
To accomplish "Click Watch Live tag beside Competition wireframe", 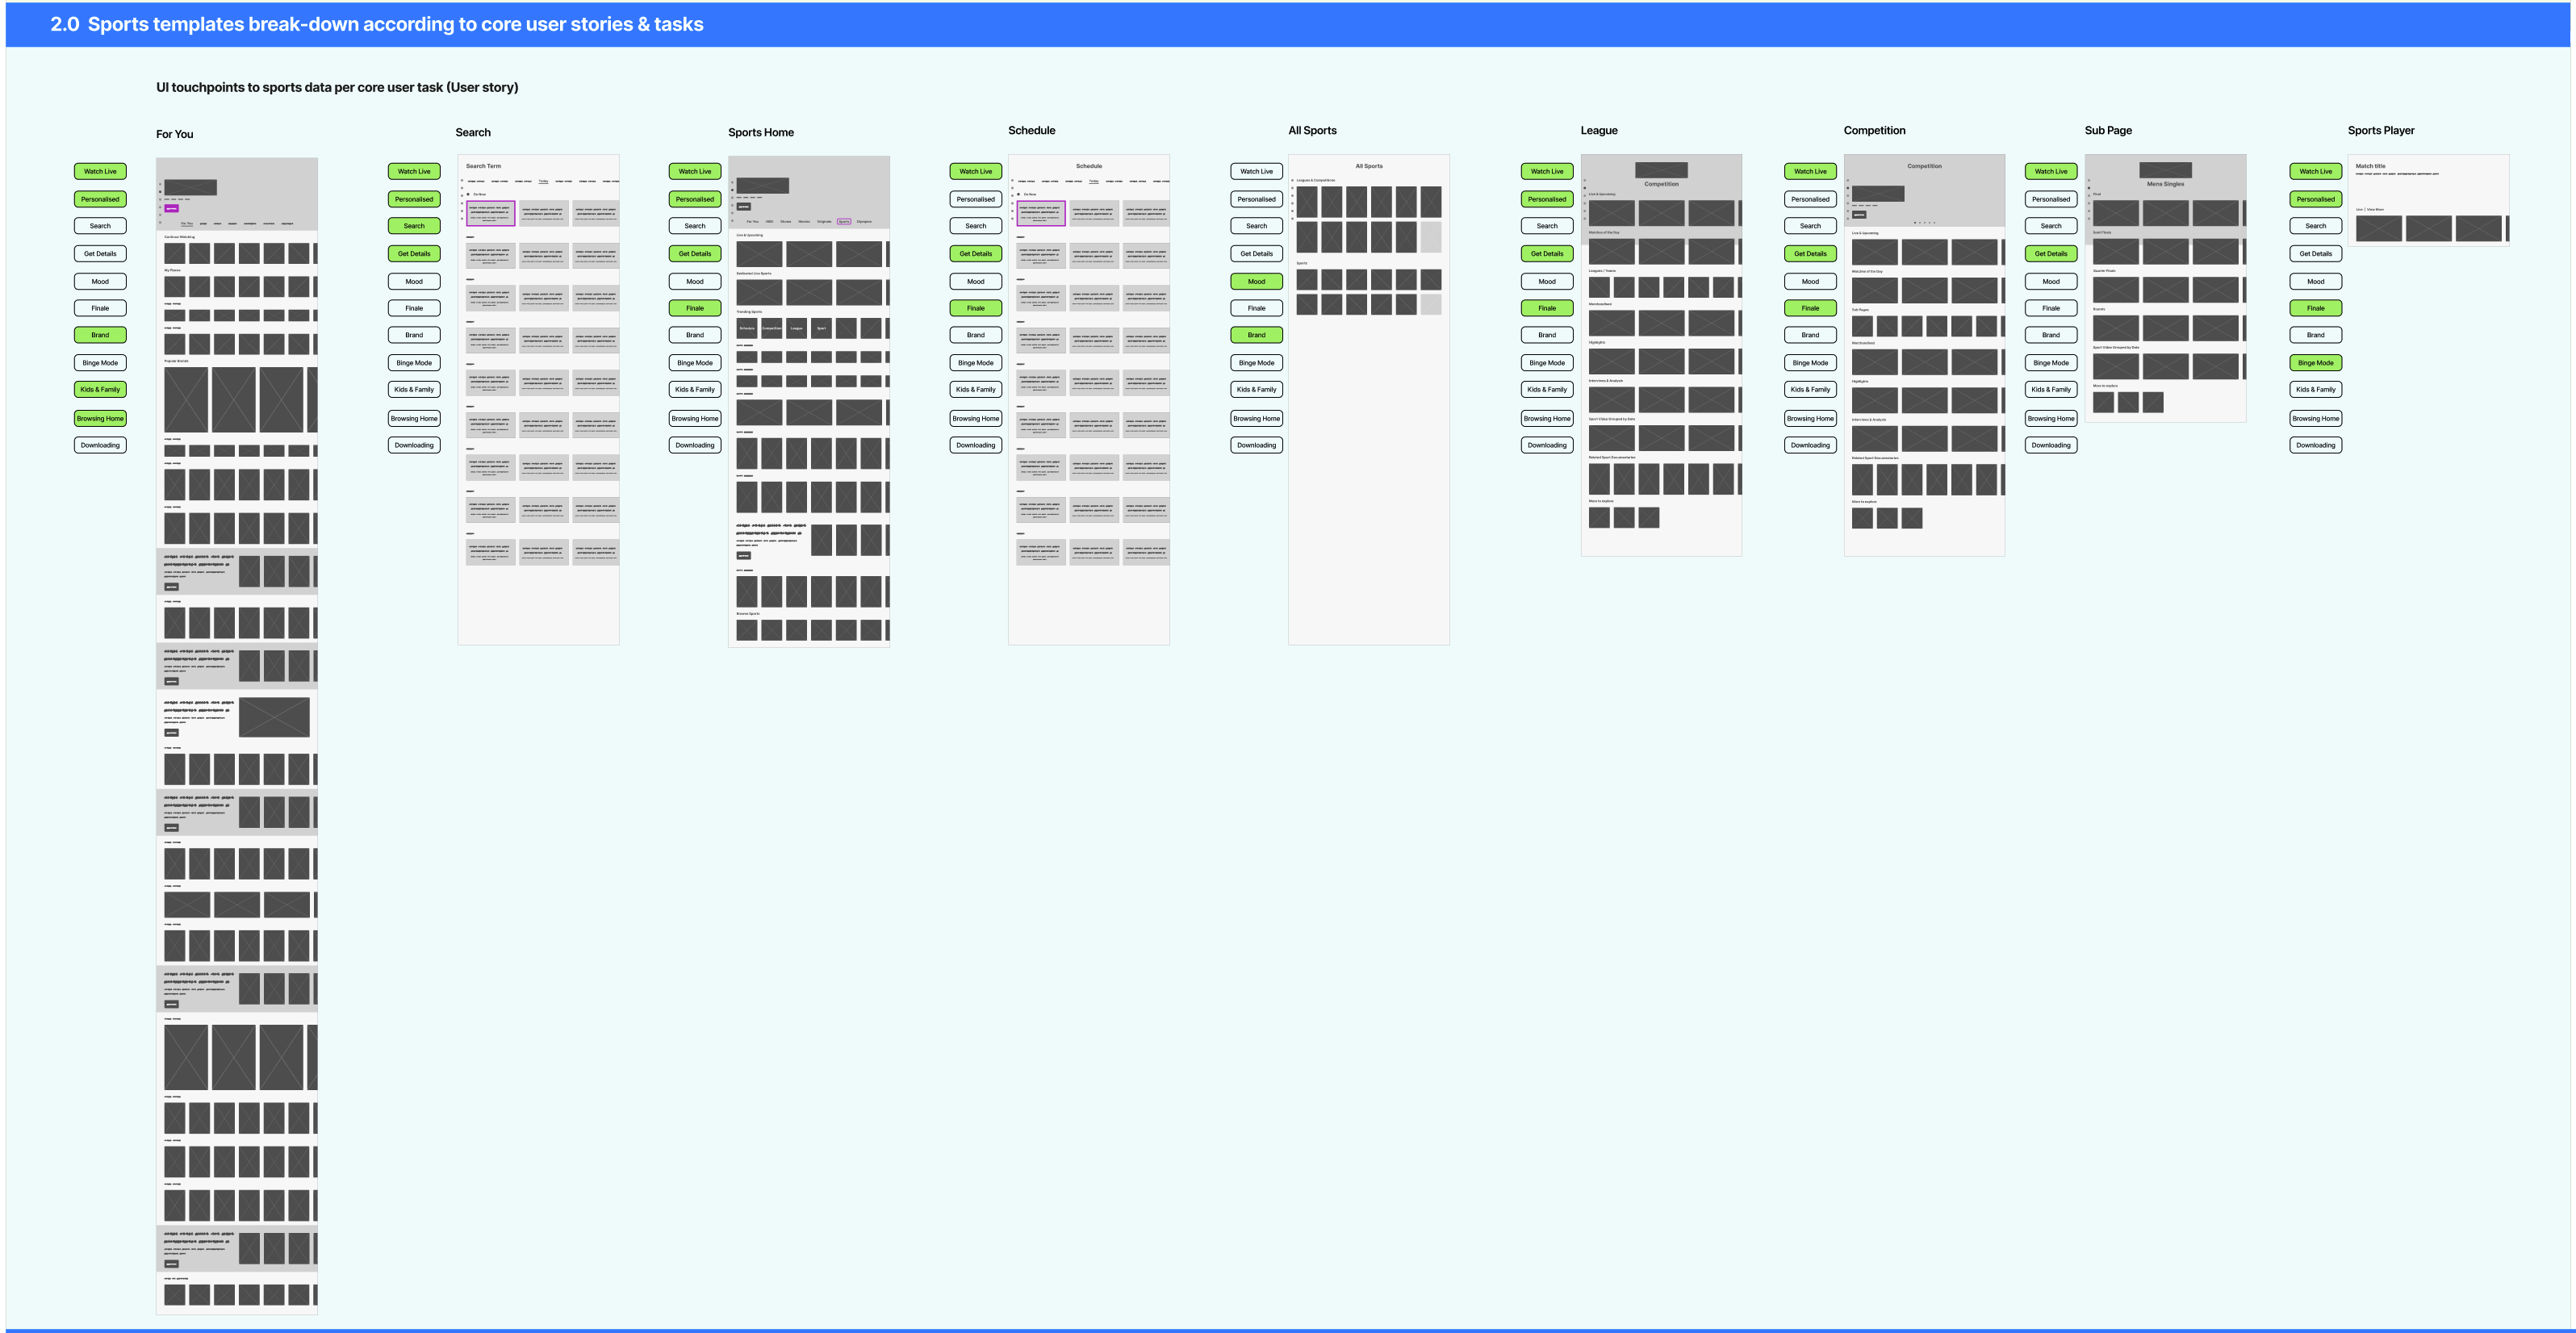I will click(1810, 171).
